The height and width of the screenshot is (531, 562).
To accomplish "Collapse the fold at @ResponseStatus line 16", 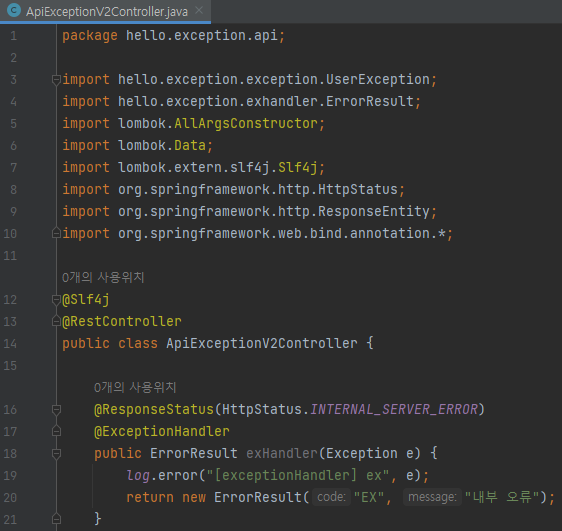I will pyautogui.click(x=56, y=410).
